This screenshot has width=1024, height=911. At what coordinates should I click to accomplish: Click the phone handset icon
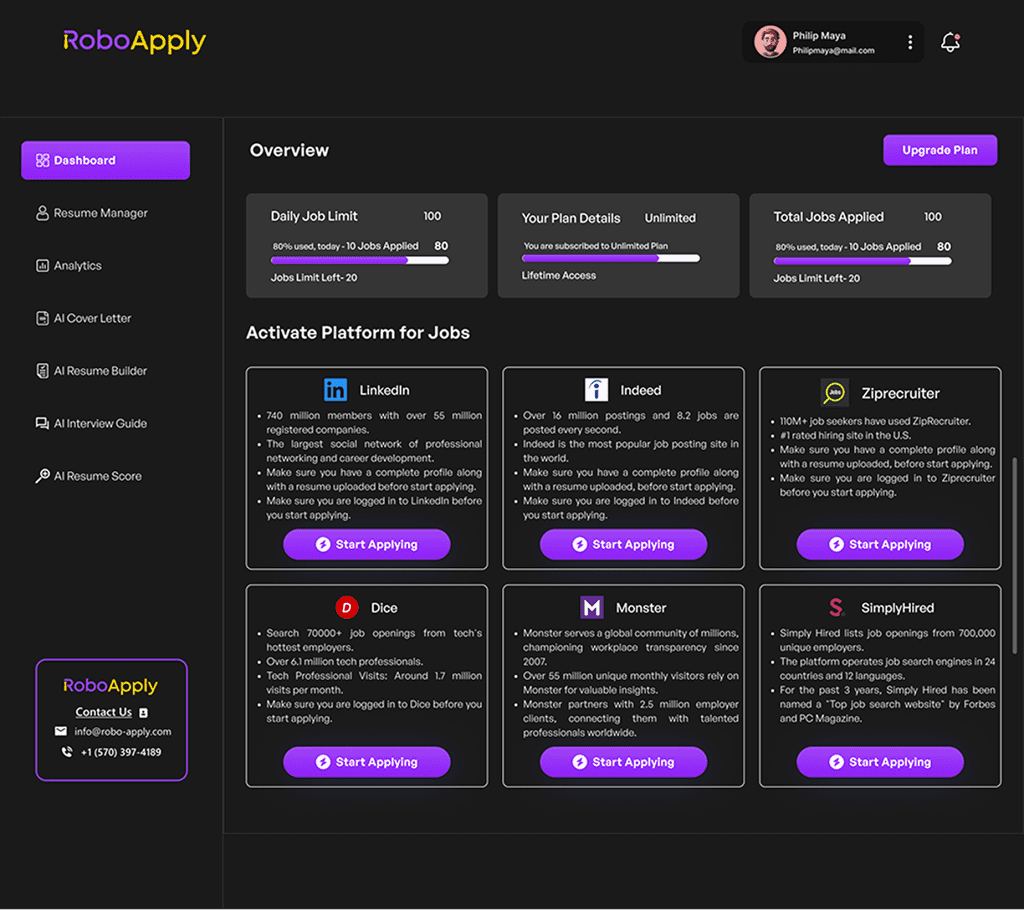67,752
